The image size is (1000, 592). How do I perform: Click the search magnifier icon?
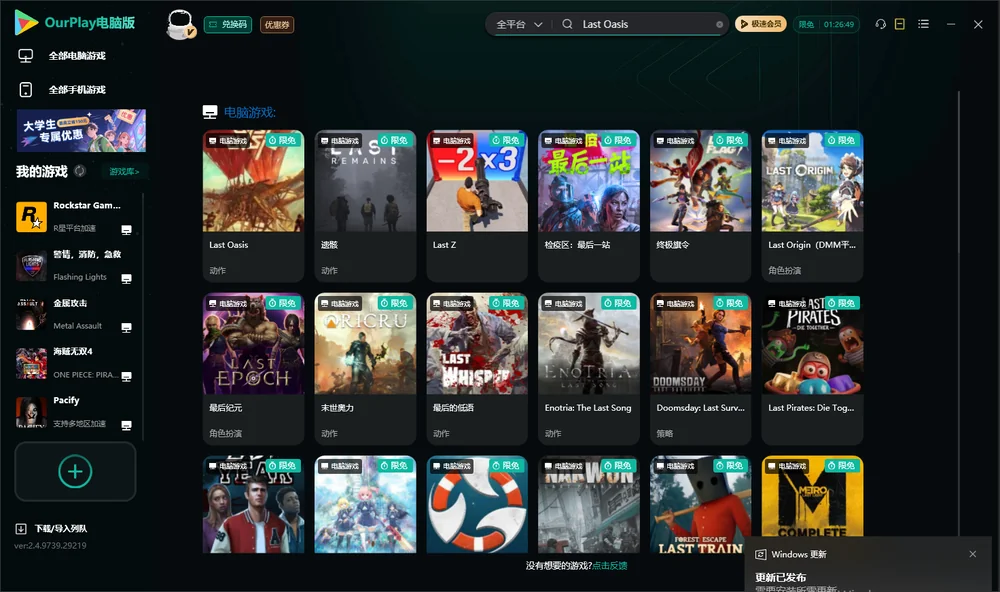(x=567, y=24)
